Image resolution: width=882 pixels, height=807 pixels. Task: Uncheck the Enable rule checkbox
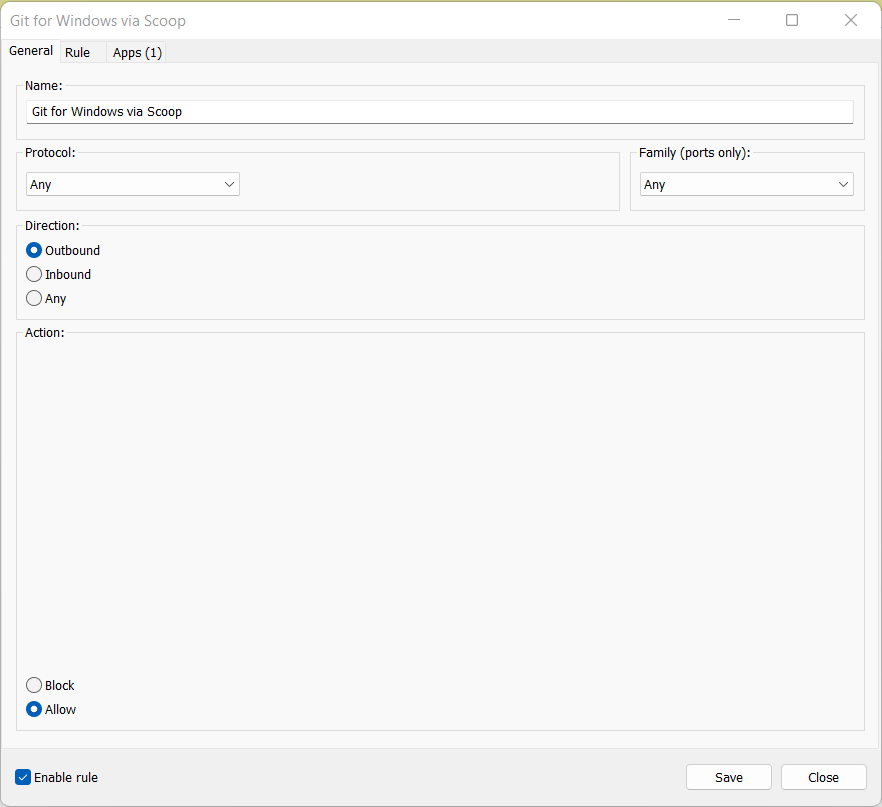click(22, 777)
